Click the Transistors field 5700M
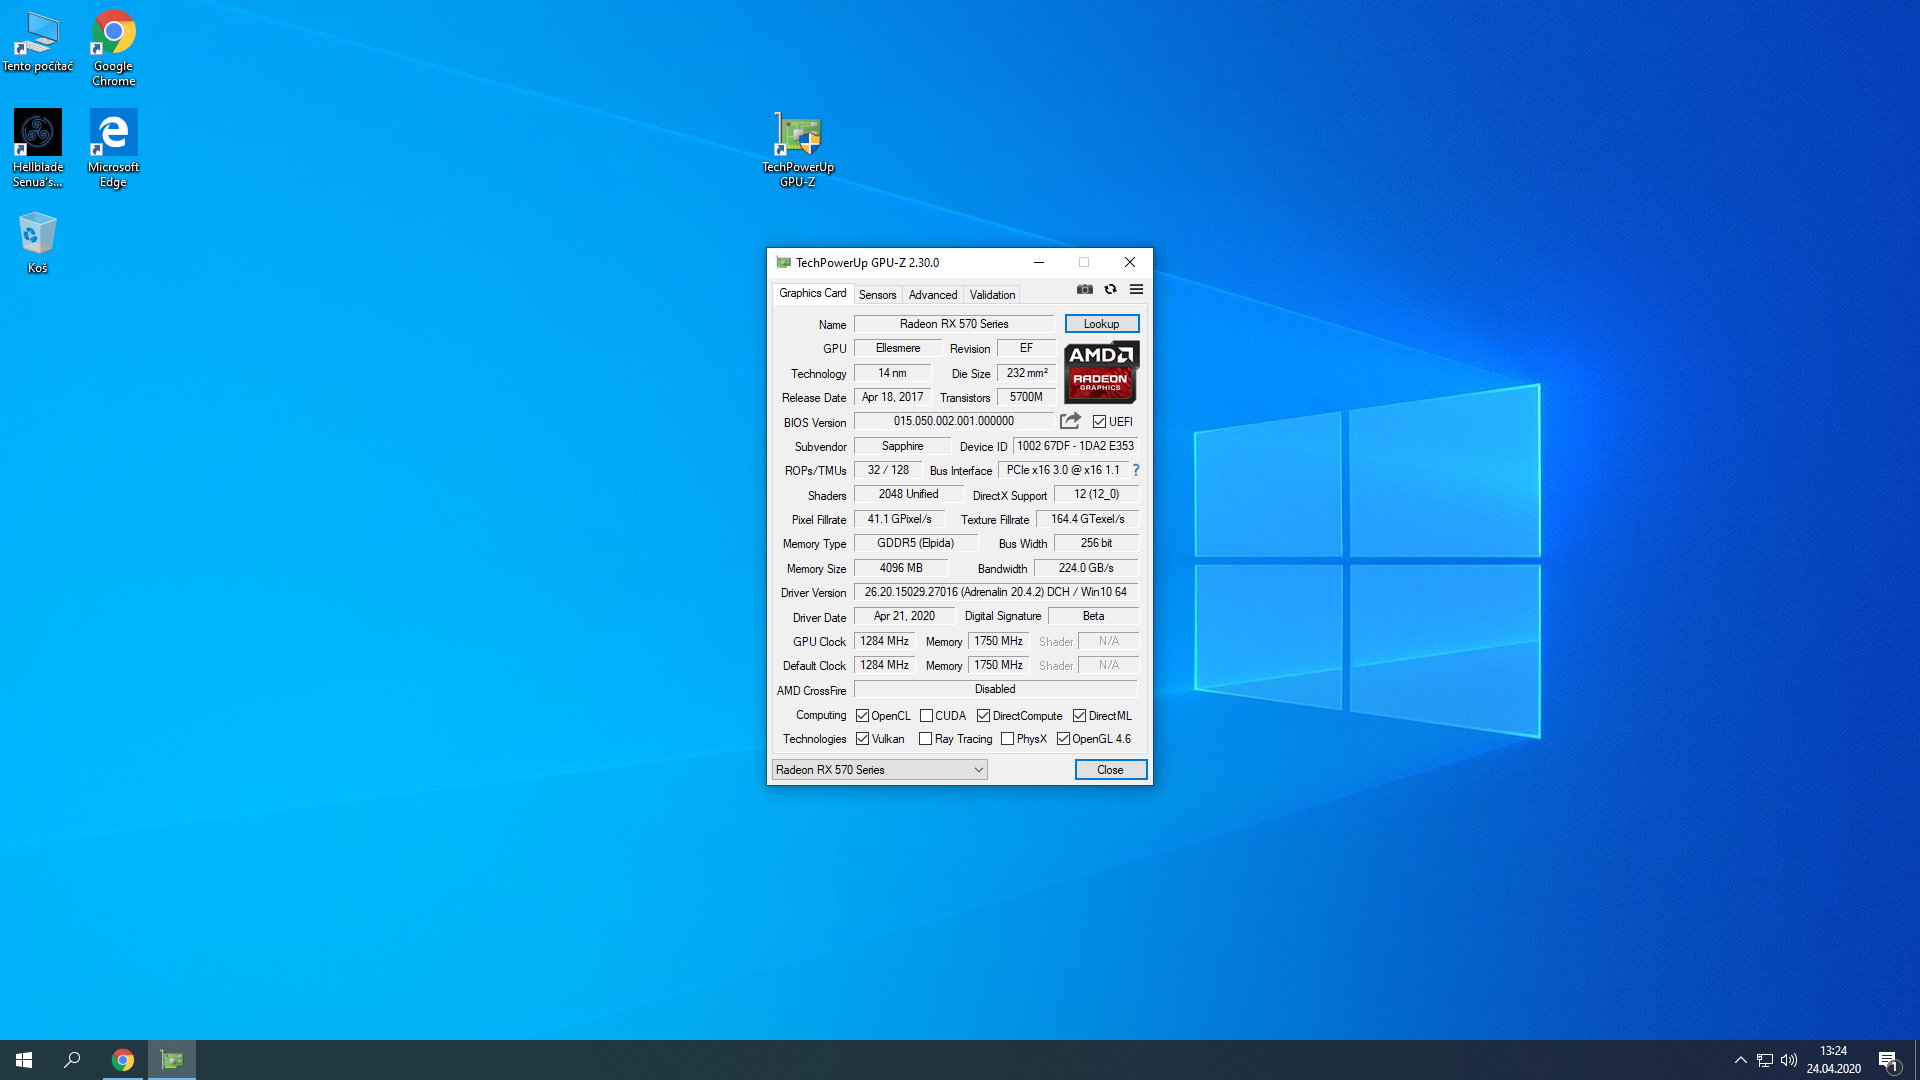 [x=1026, y=397]
